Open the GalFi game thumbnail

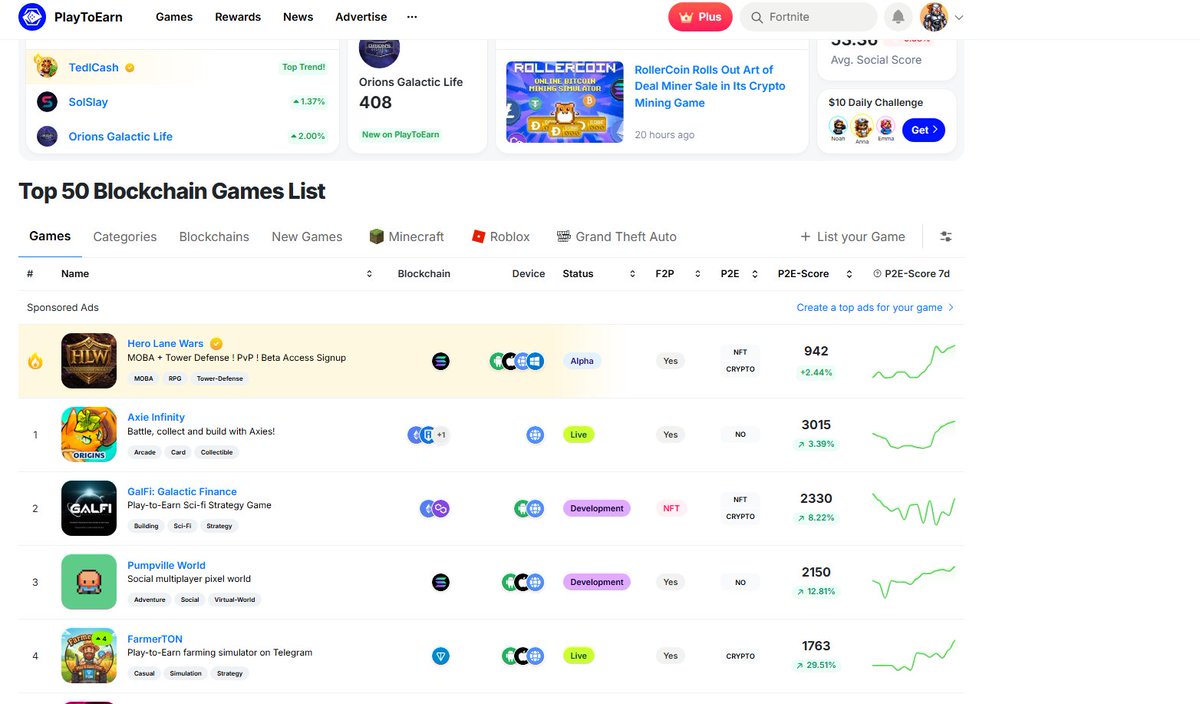pyautogui.click(x=89, y=509)
